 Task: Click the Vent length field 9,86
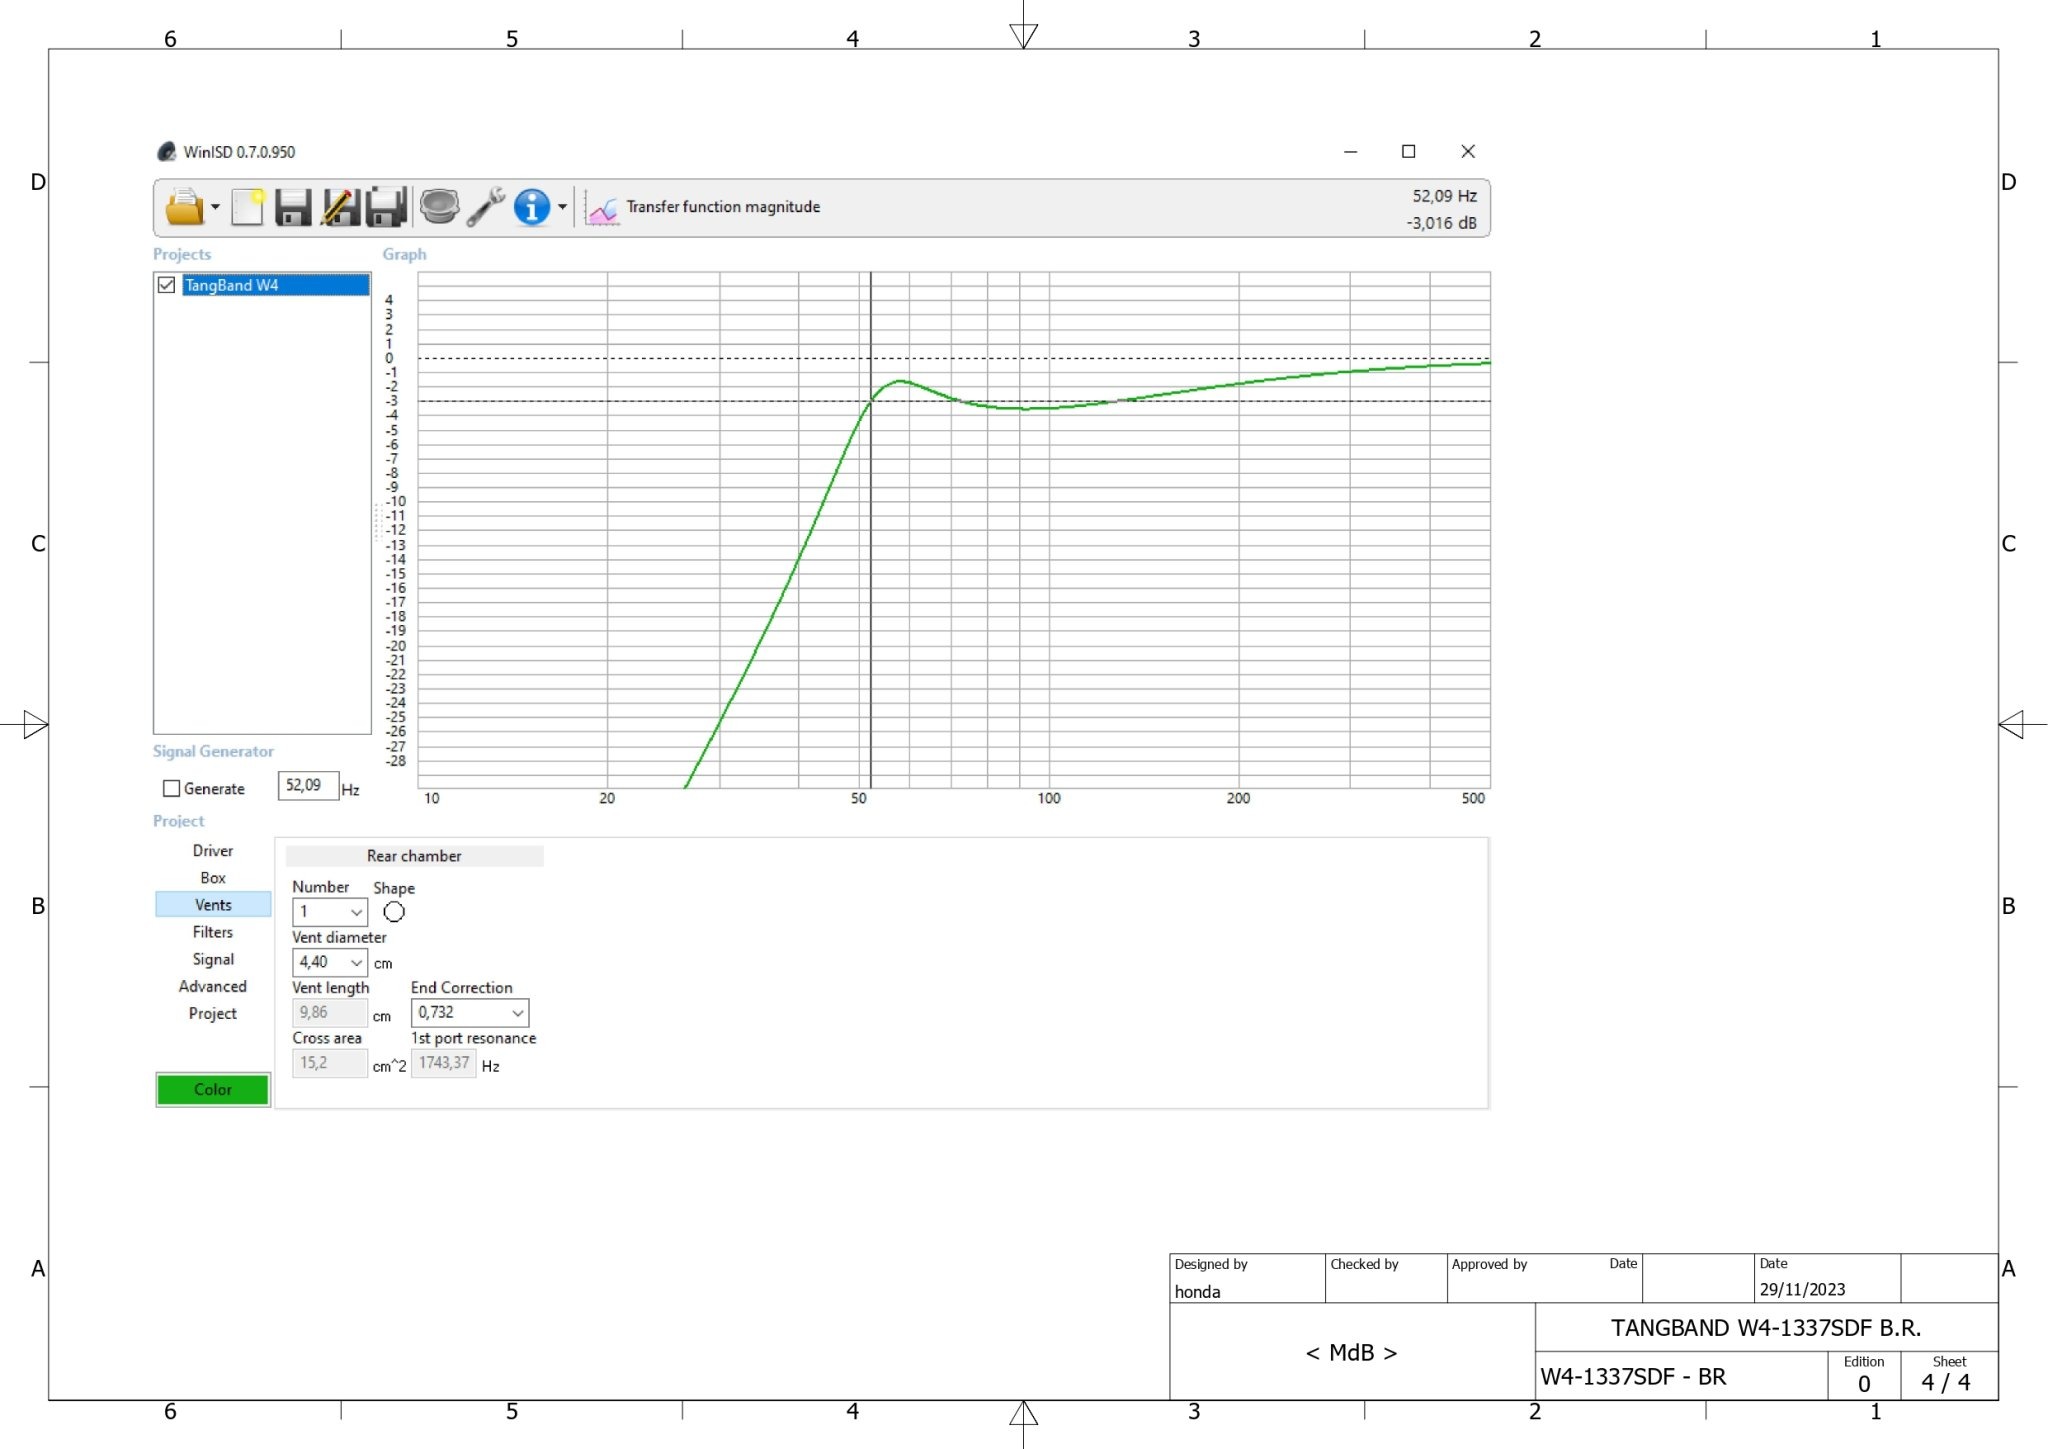click(x=330, y=1013)
